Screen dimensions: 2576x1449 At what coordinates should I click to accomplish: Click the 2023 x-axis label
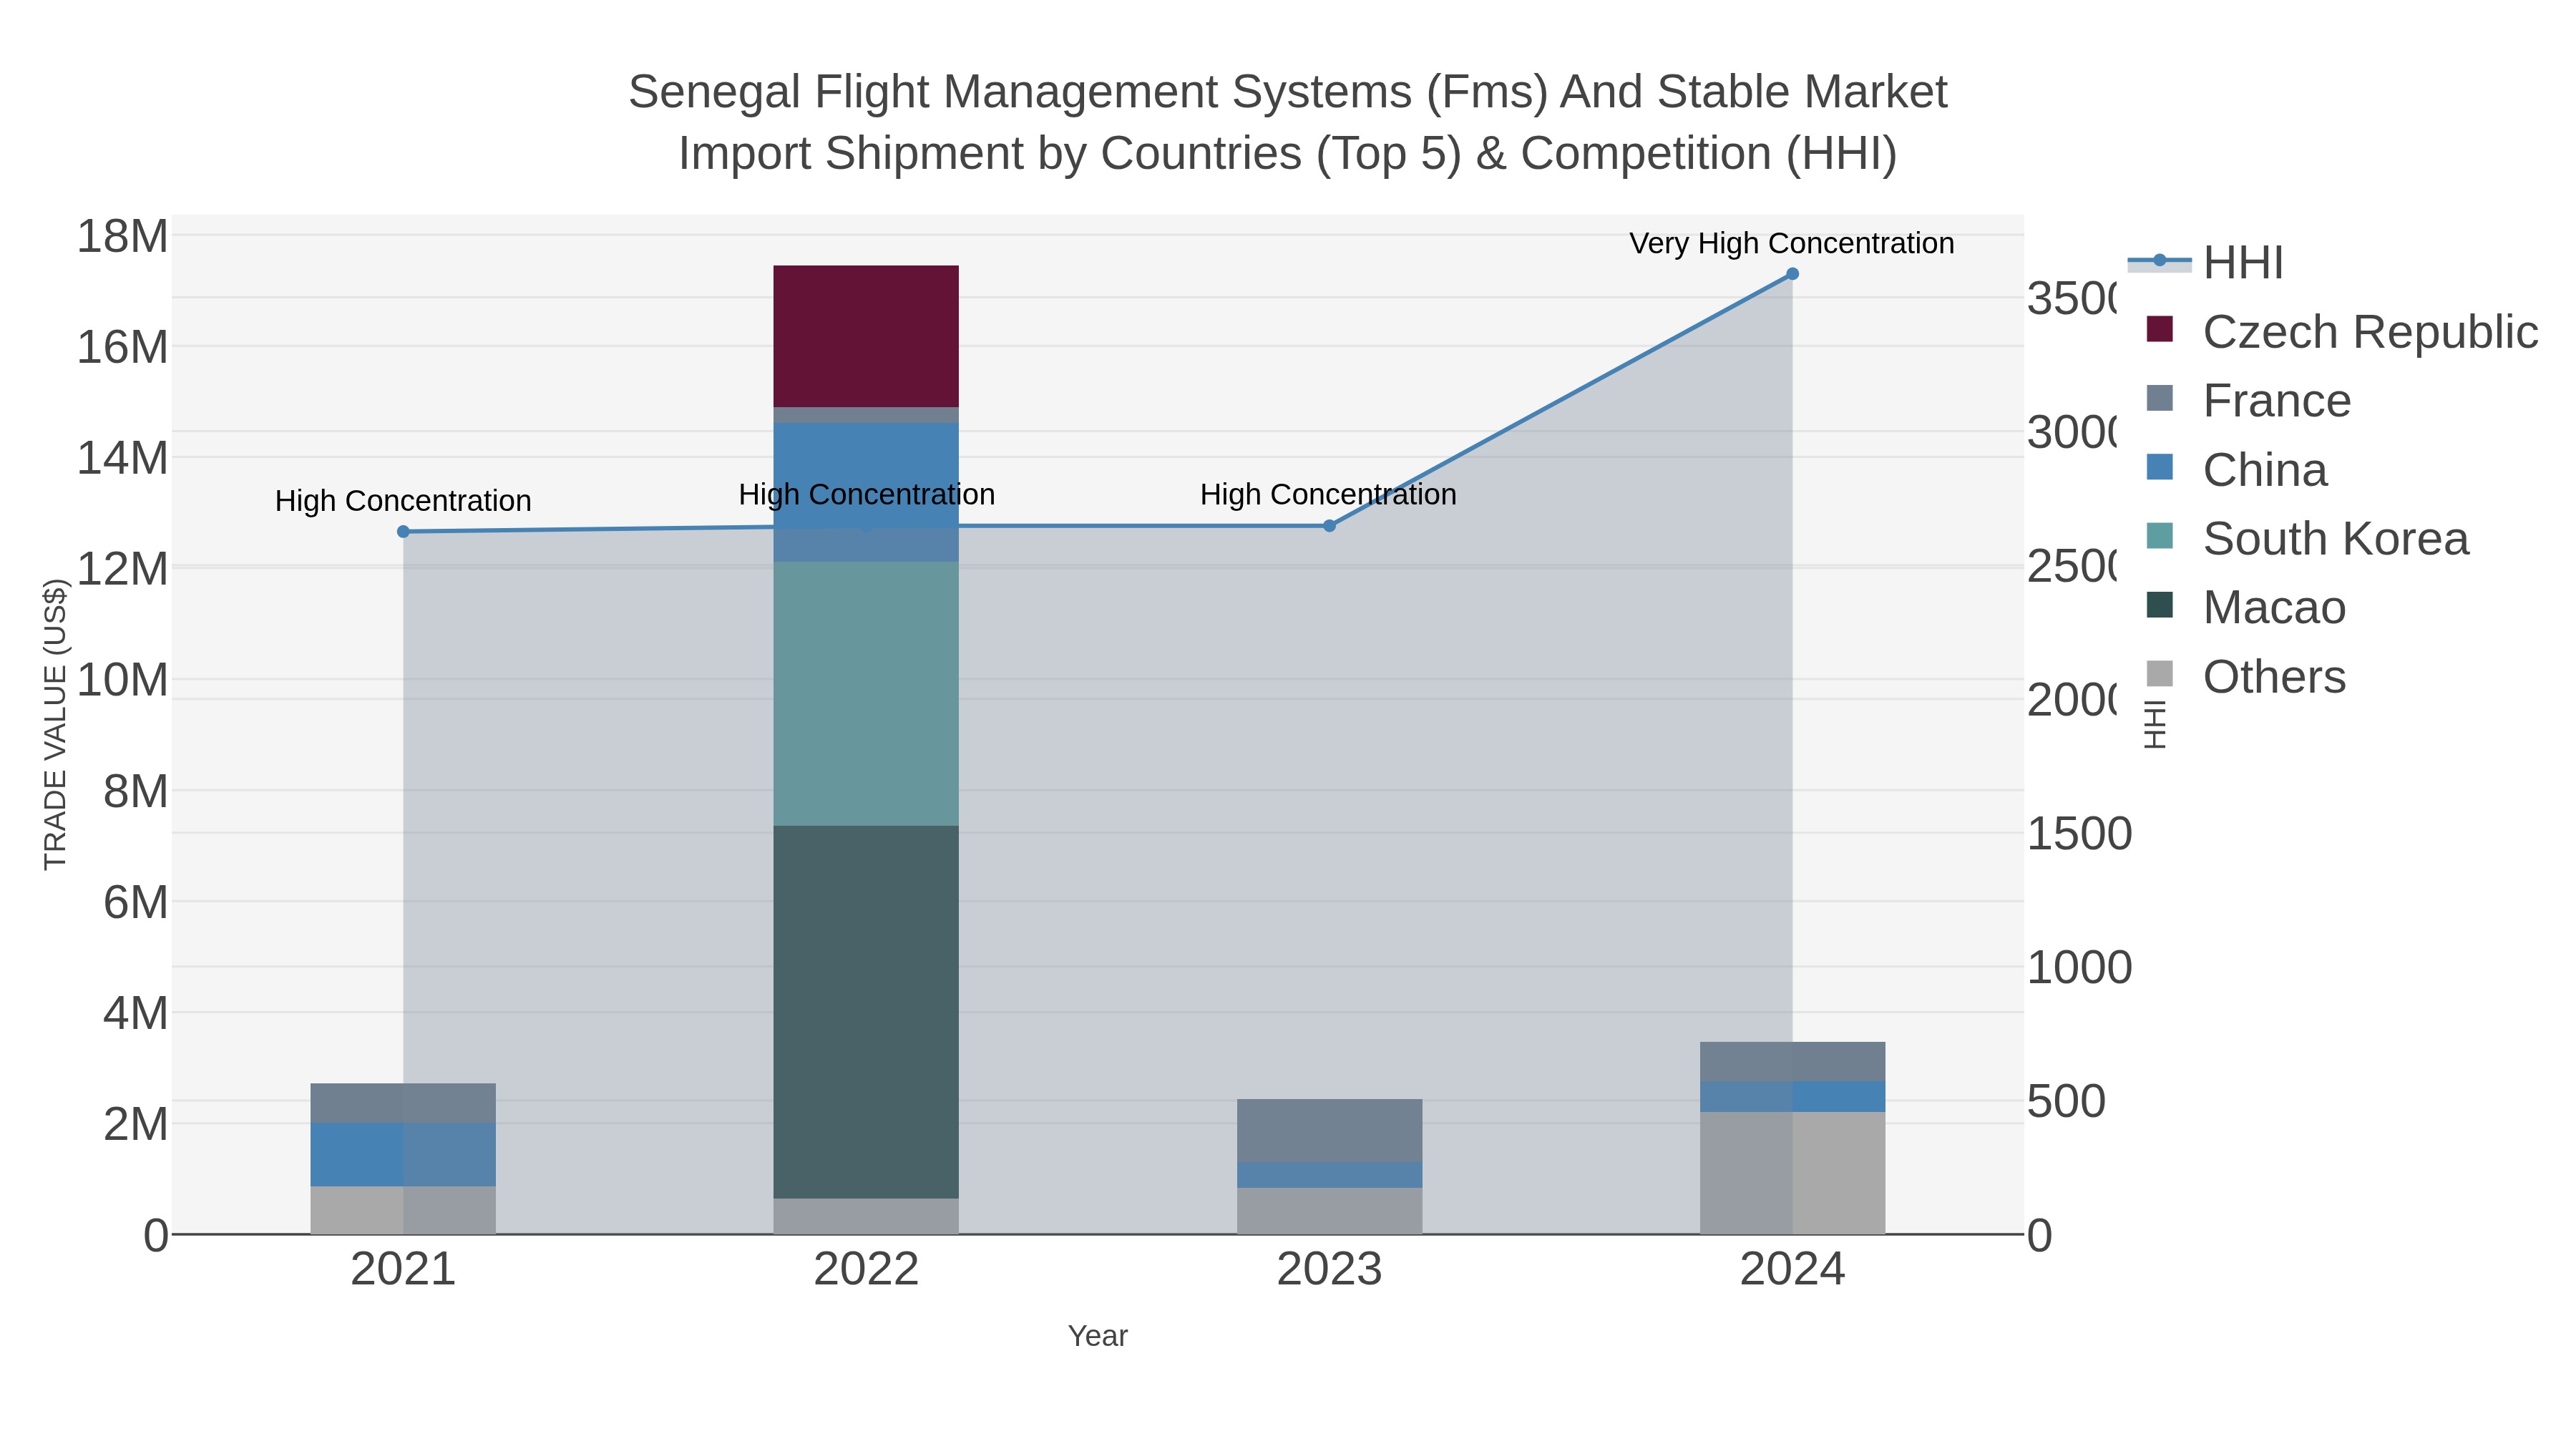[1329, 1270]
